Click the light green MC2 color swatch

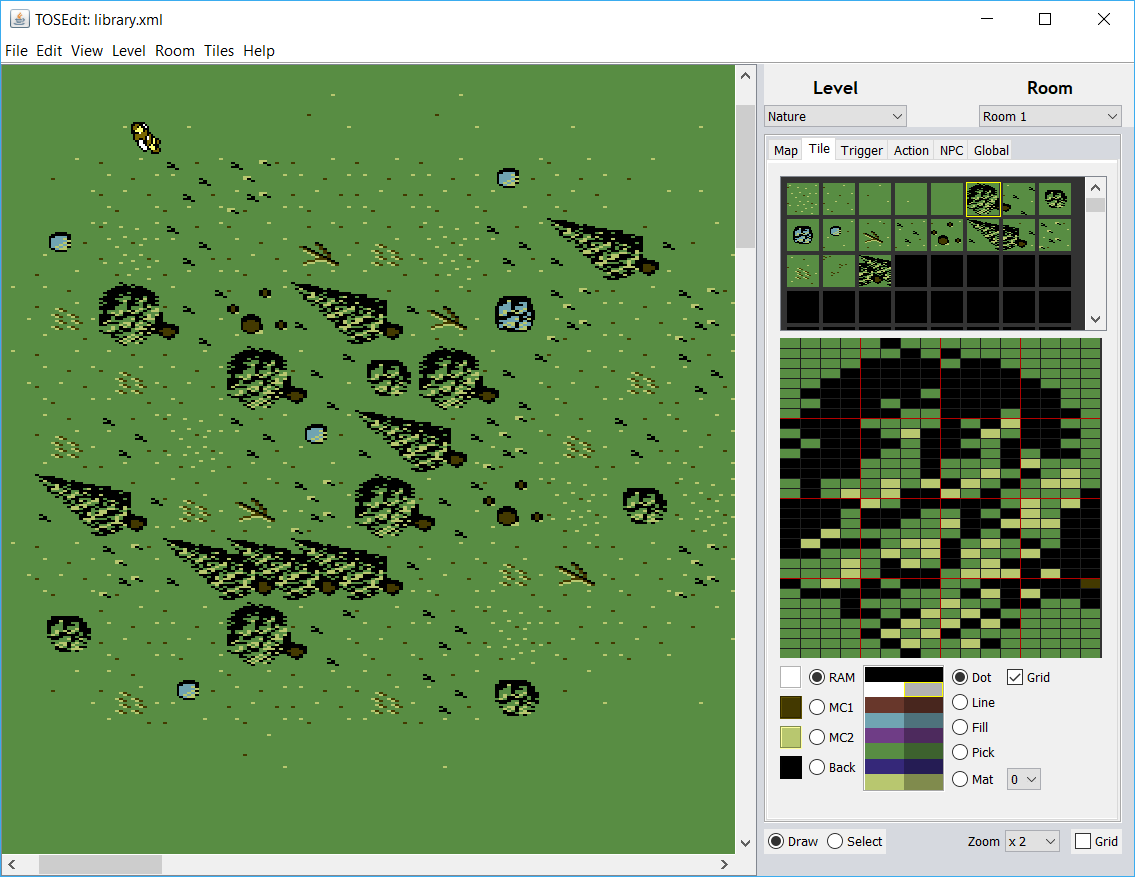[790, 737]
